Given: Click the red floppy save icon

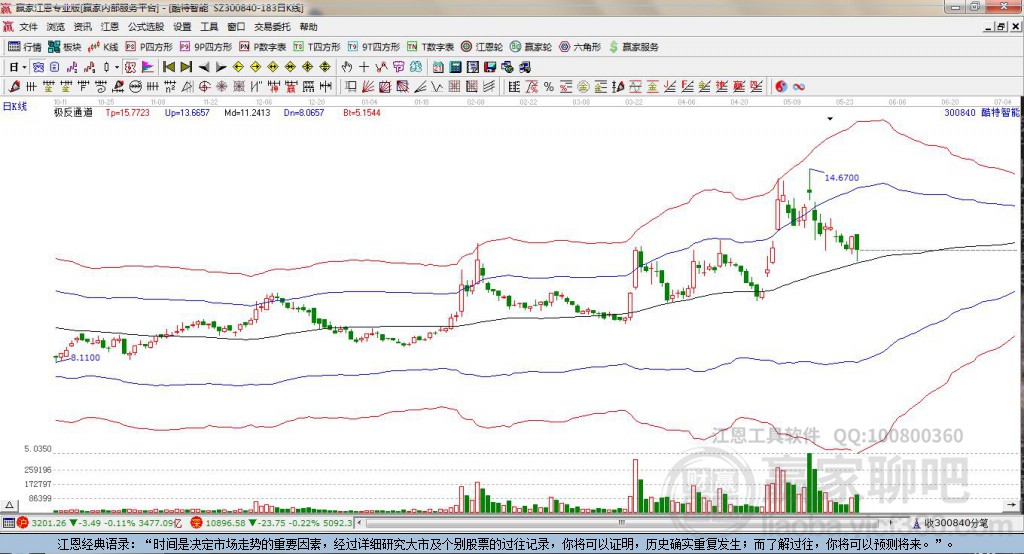Looking at the screenshot, I should tap(490, 67).
